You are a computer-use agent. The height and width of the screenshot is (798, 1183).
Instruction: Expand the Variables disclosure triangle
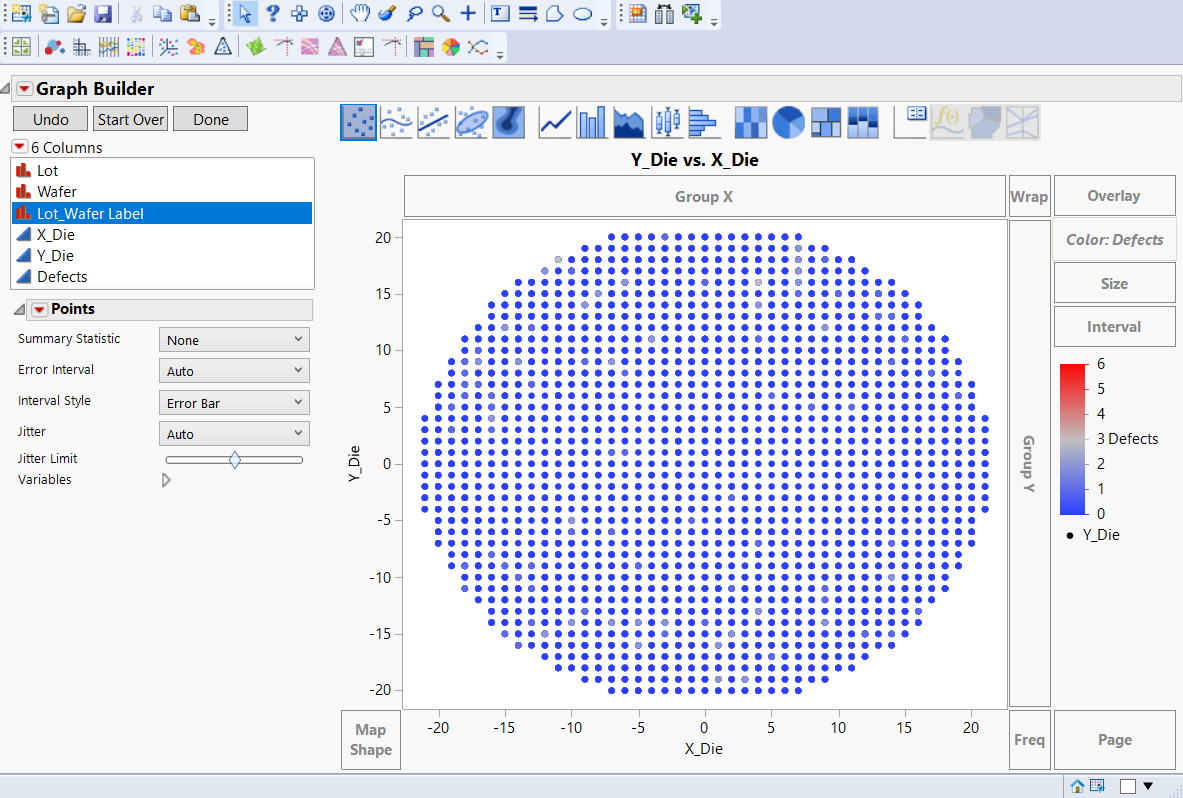tap(166, 479)
